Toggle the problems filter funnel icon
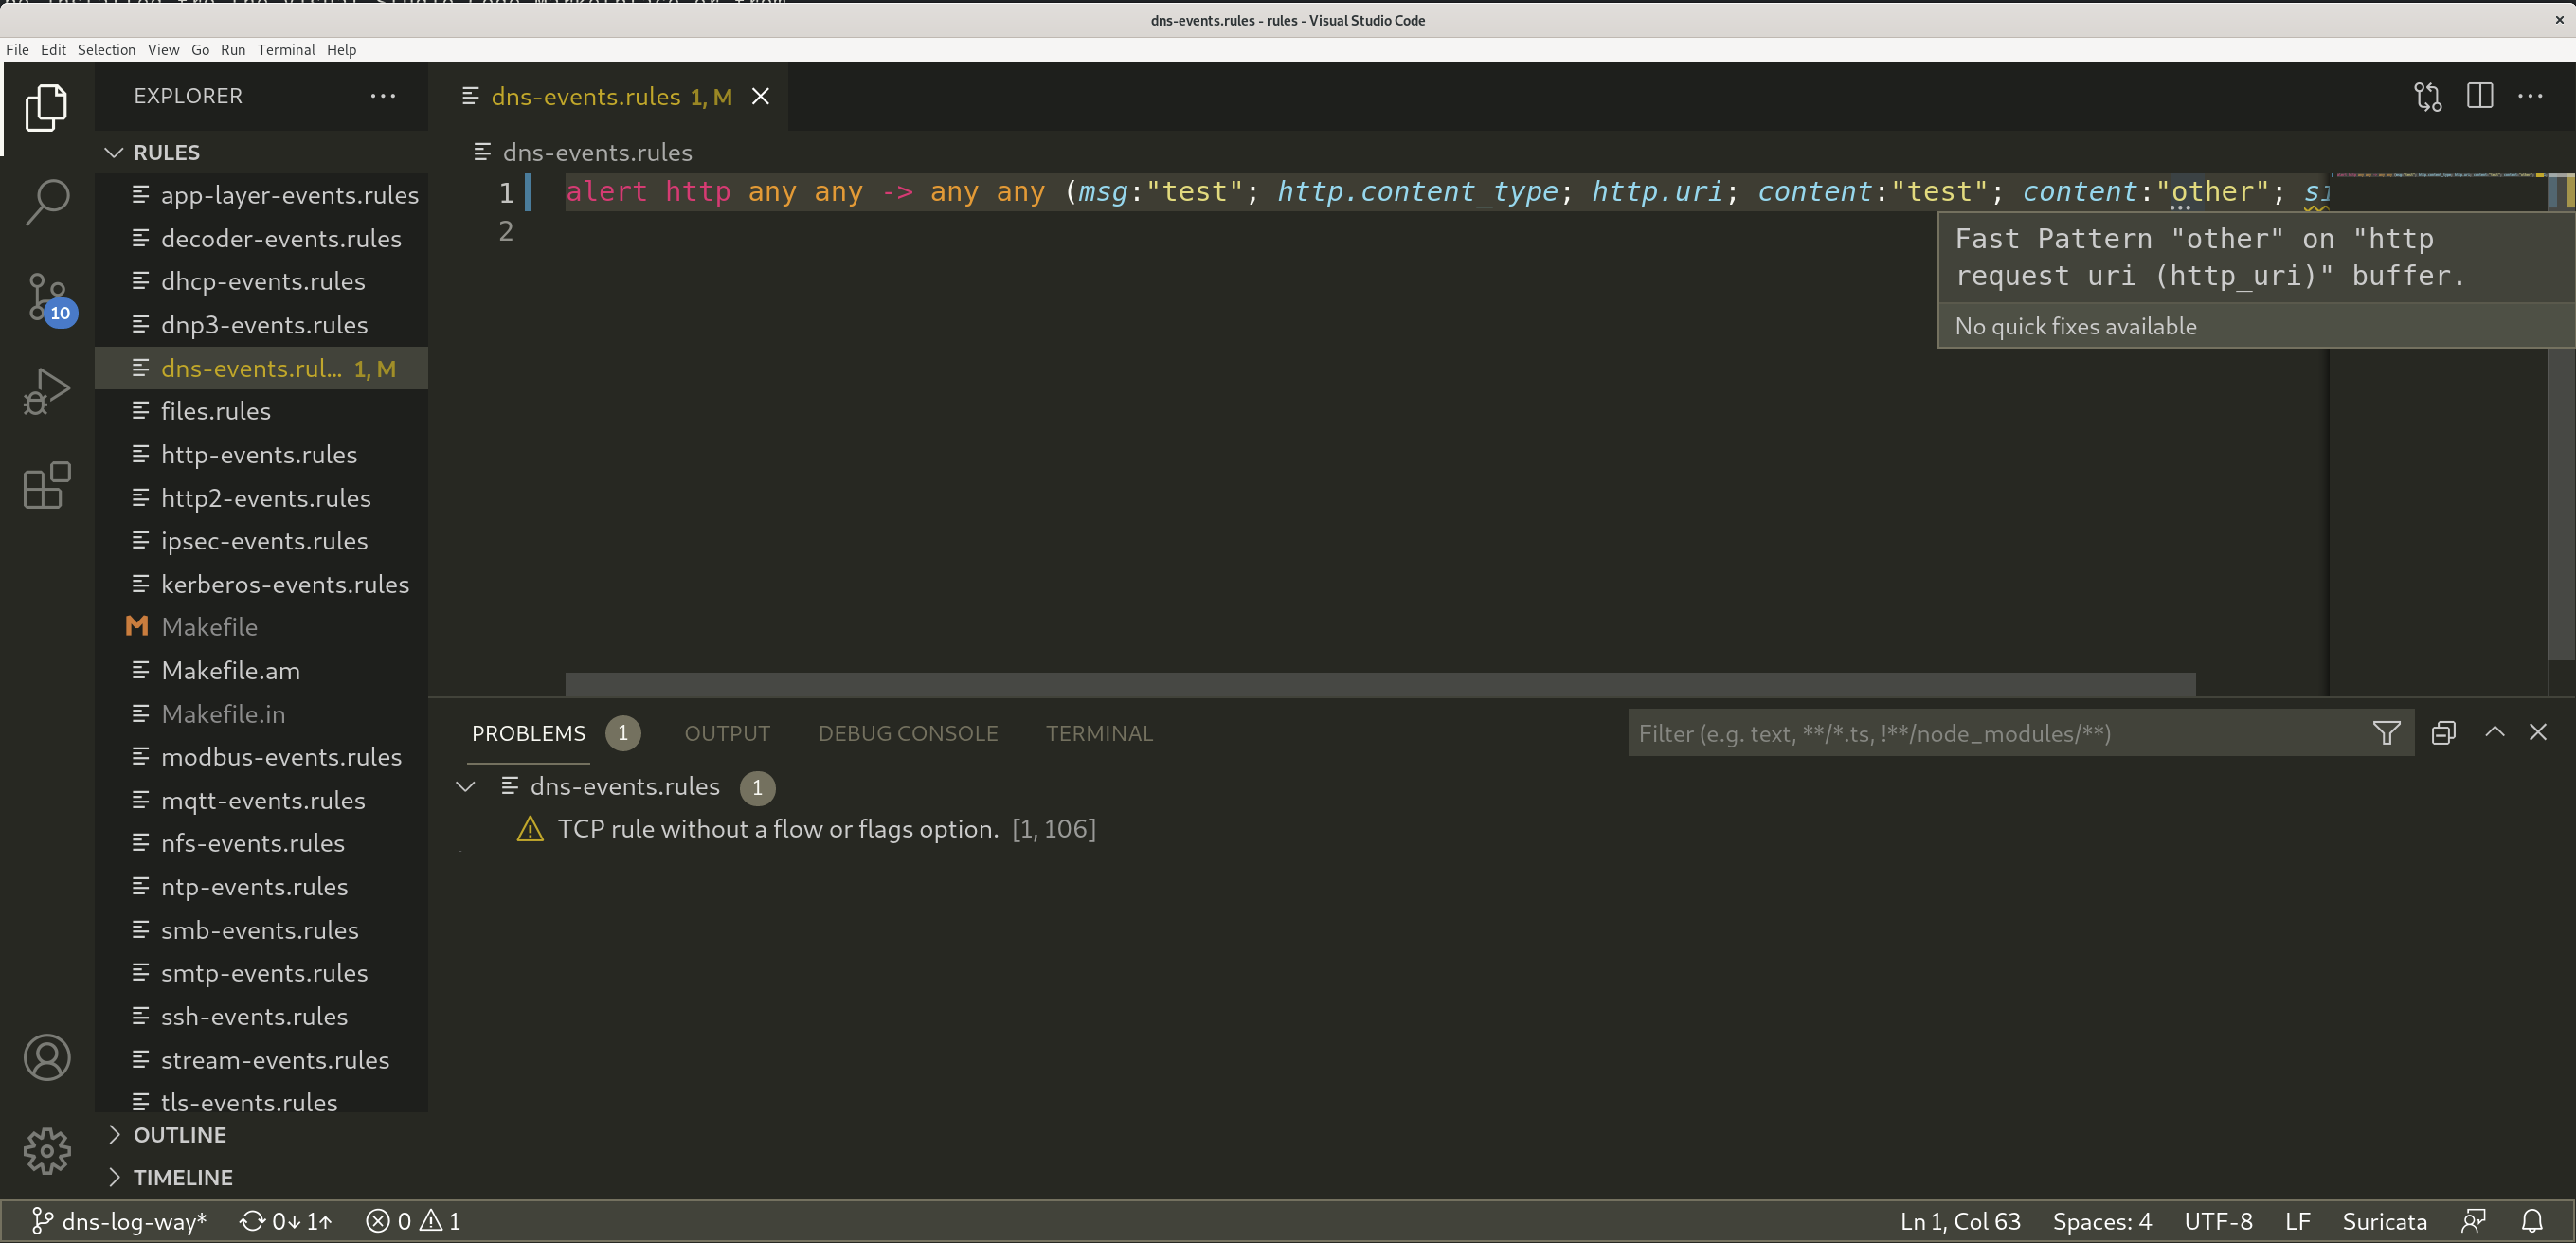Image resolution: width=2576 pixels, height=1243 pixels. coord(2386,733)
